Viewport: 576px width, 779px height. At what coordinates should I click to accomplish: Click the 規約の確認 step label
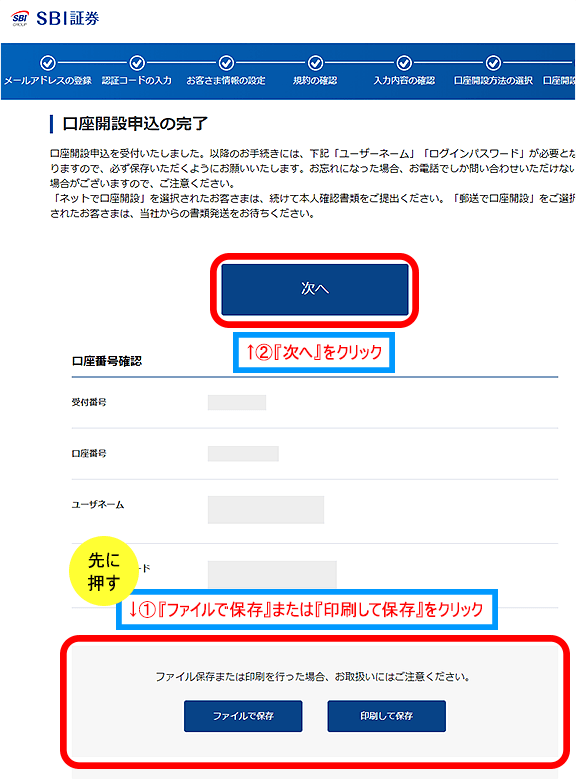[315, 80]
